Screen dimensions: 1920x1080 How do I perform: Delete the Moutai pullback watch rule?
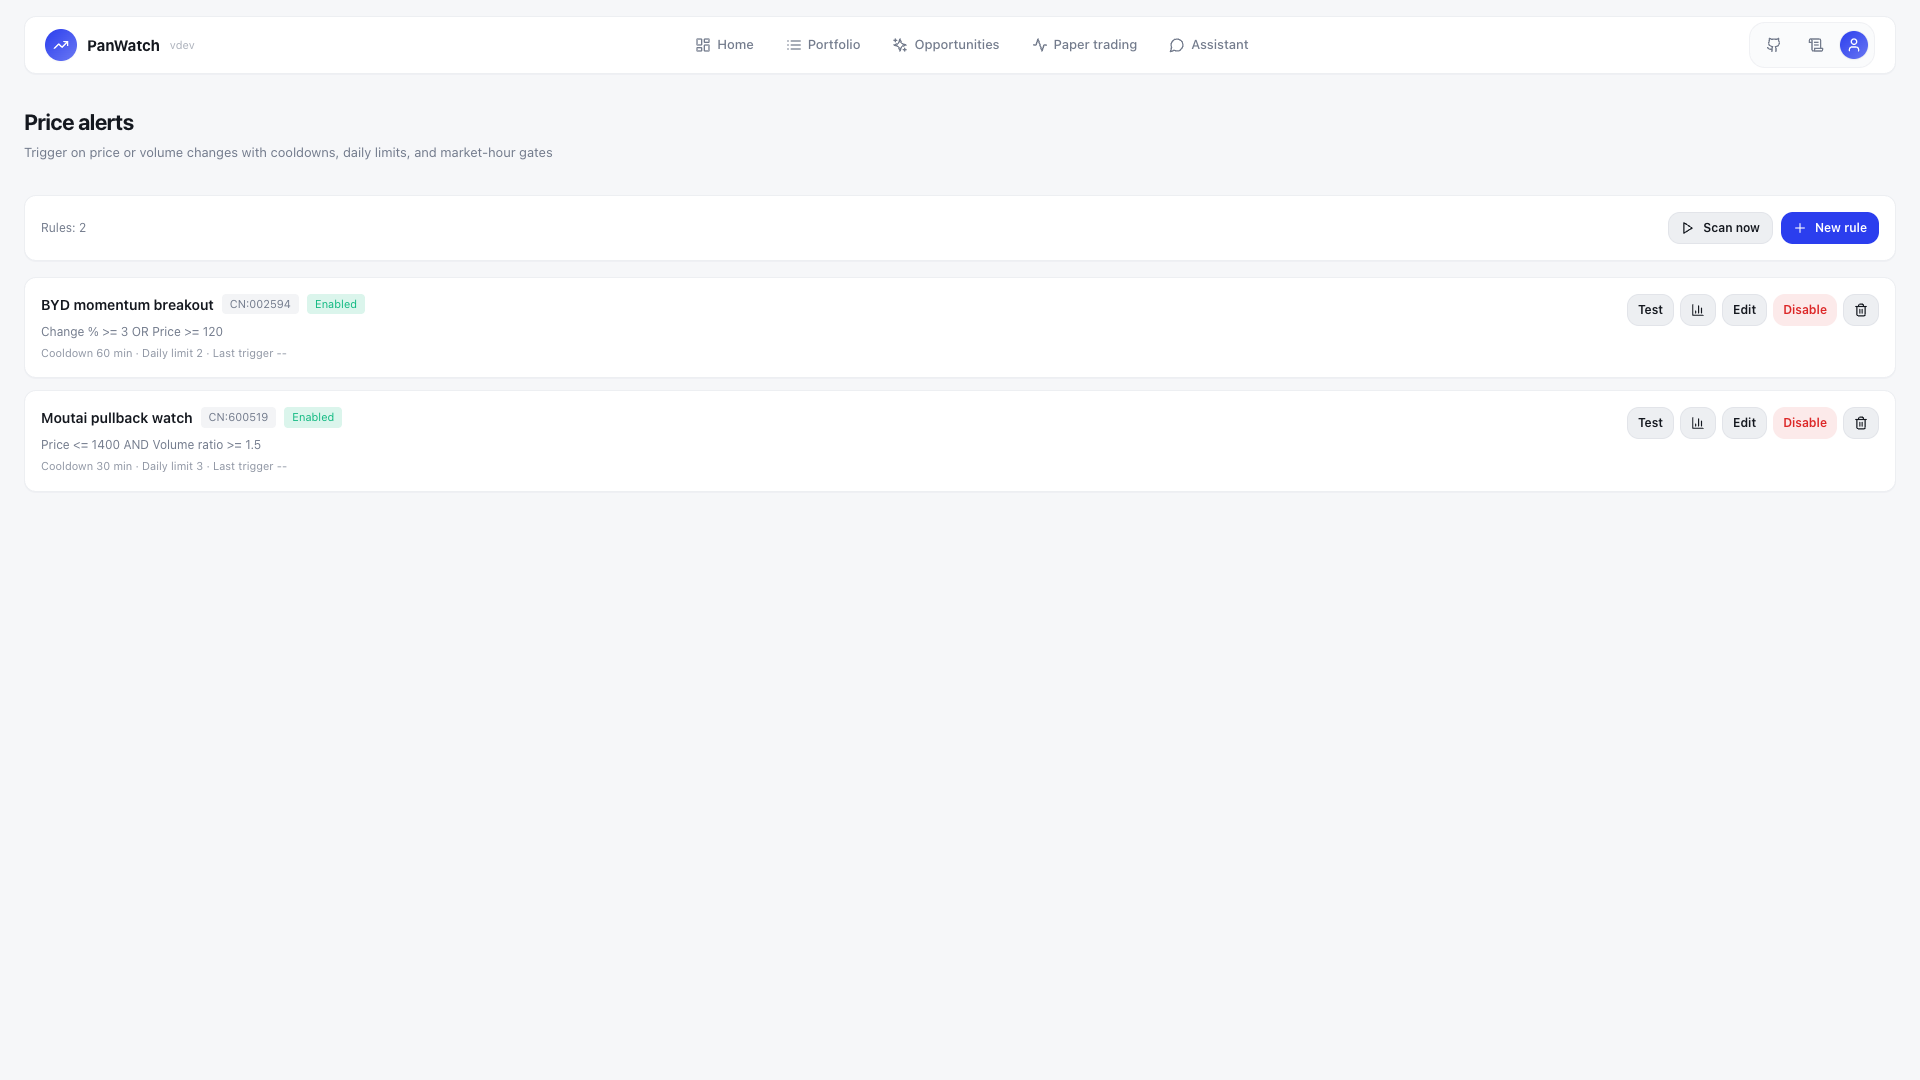(1861, 423)
